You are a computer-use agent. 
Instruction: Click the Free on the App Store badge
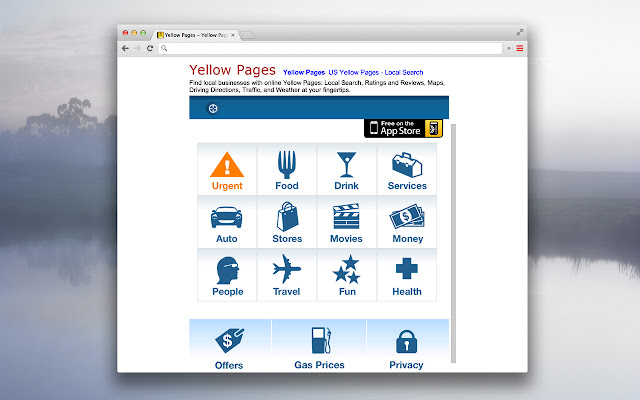point(403,128)
